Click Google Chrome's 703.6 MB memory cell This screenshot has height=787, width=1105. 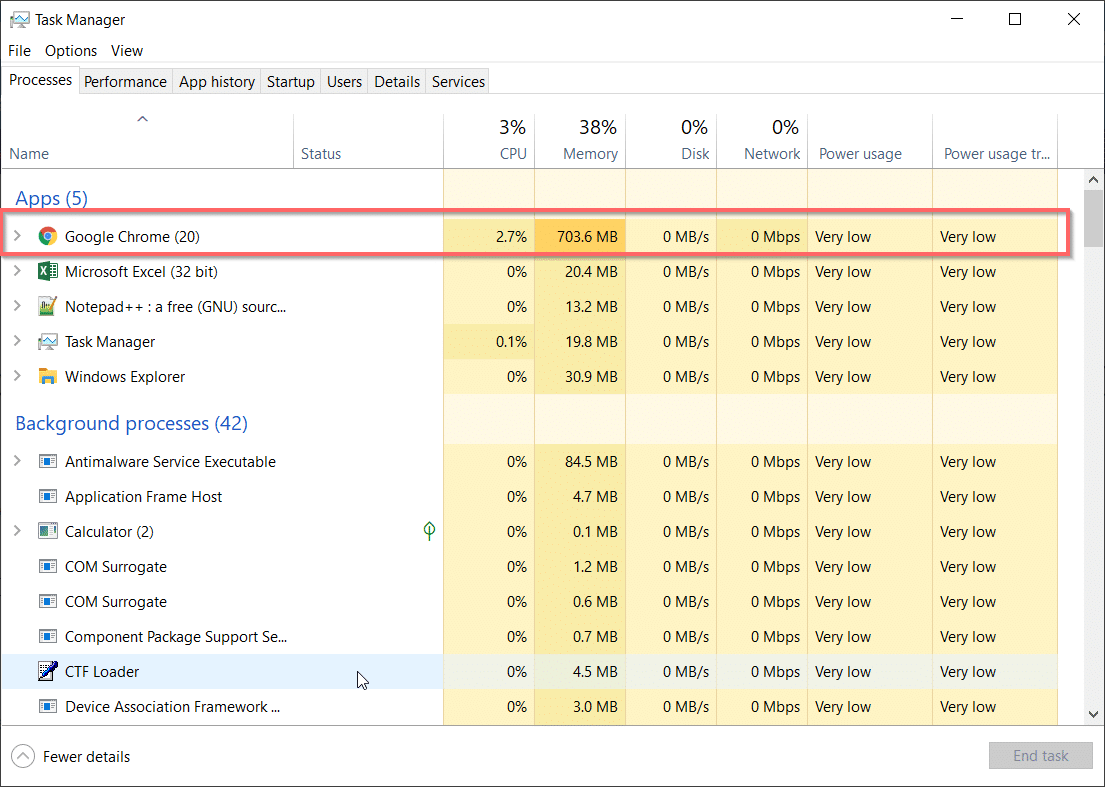pyautogui.click(x=580, y=237)
